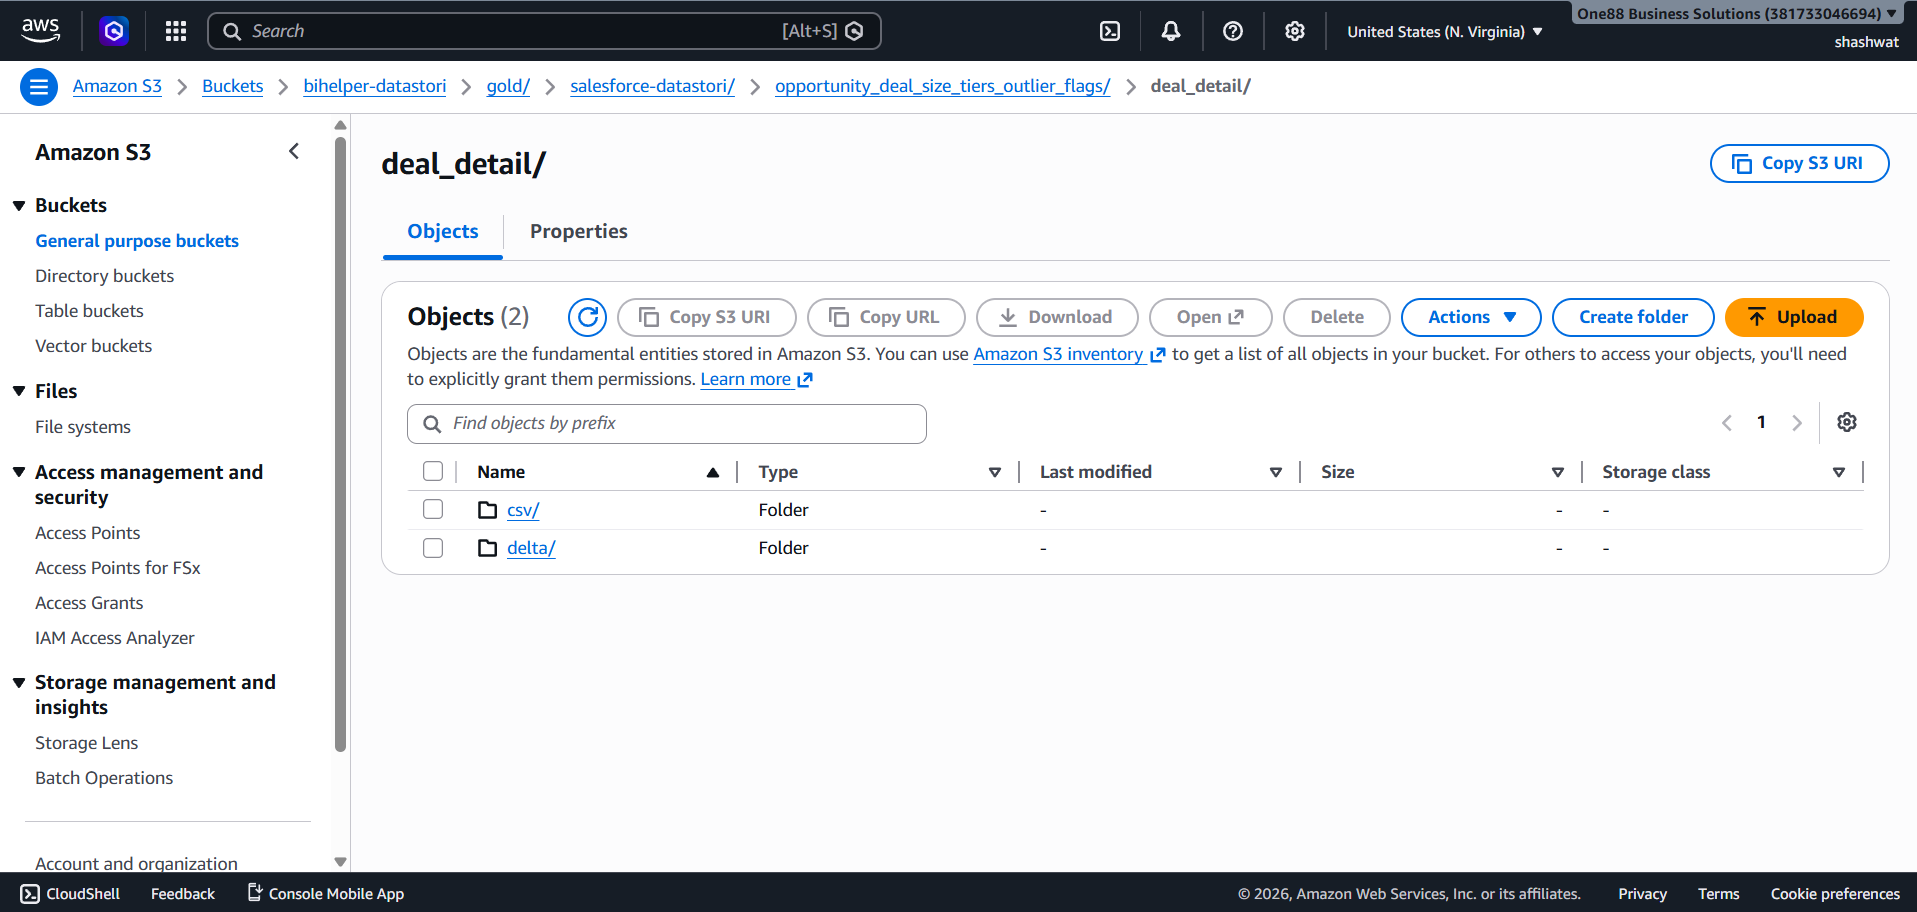This screenshot has height=912, width=1917.
Task: Open the notifications bell
Action: (x=1171, y=31)
